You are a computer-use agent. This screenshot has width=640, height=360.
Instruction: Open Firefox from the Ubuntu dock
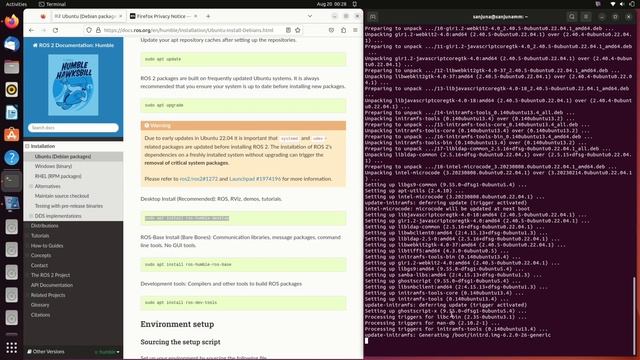click(x=11, y=21)
